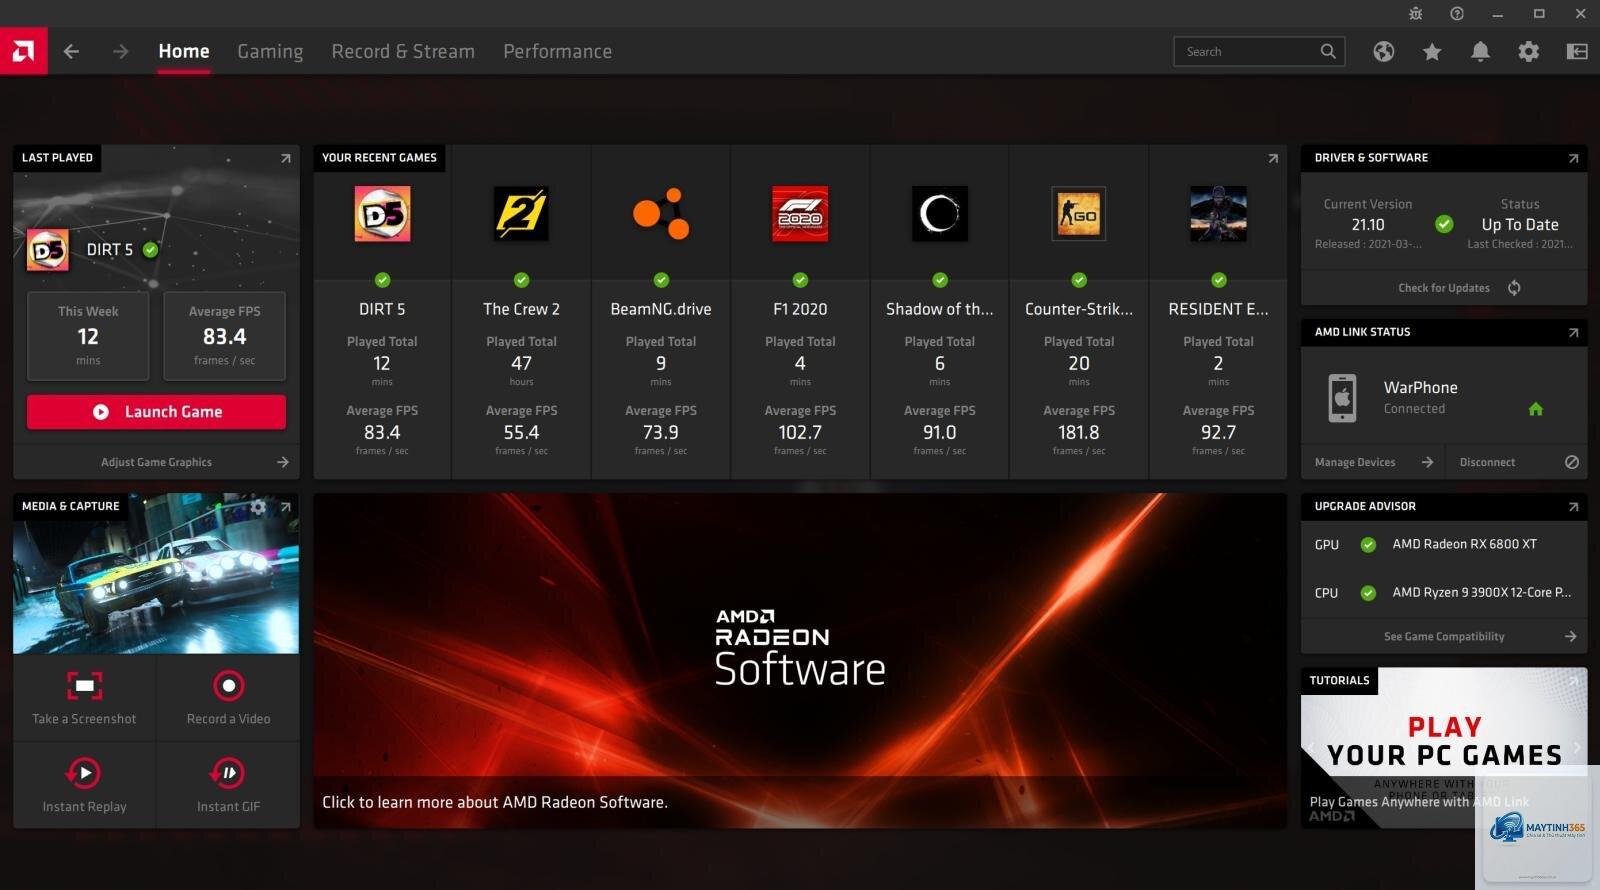Start Instant Replay icon

point(84,773)
